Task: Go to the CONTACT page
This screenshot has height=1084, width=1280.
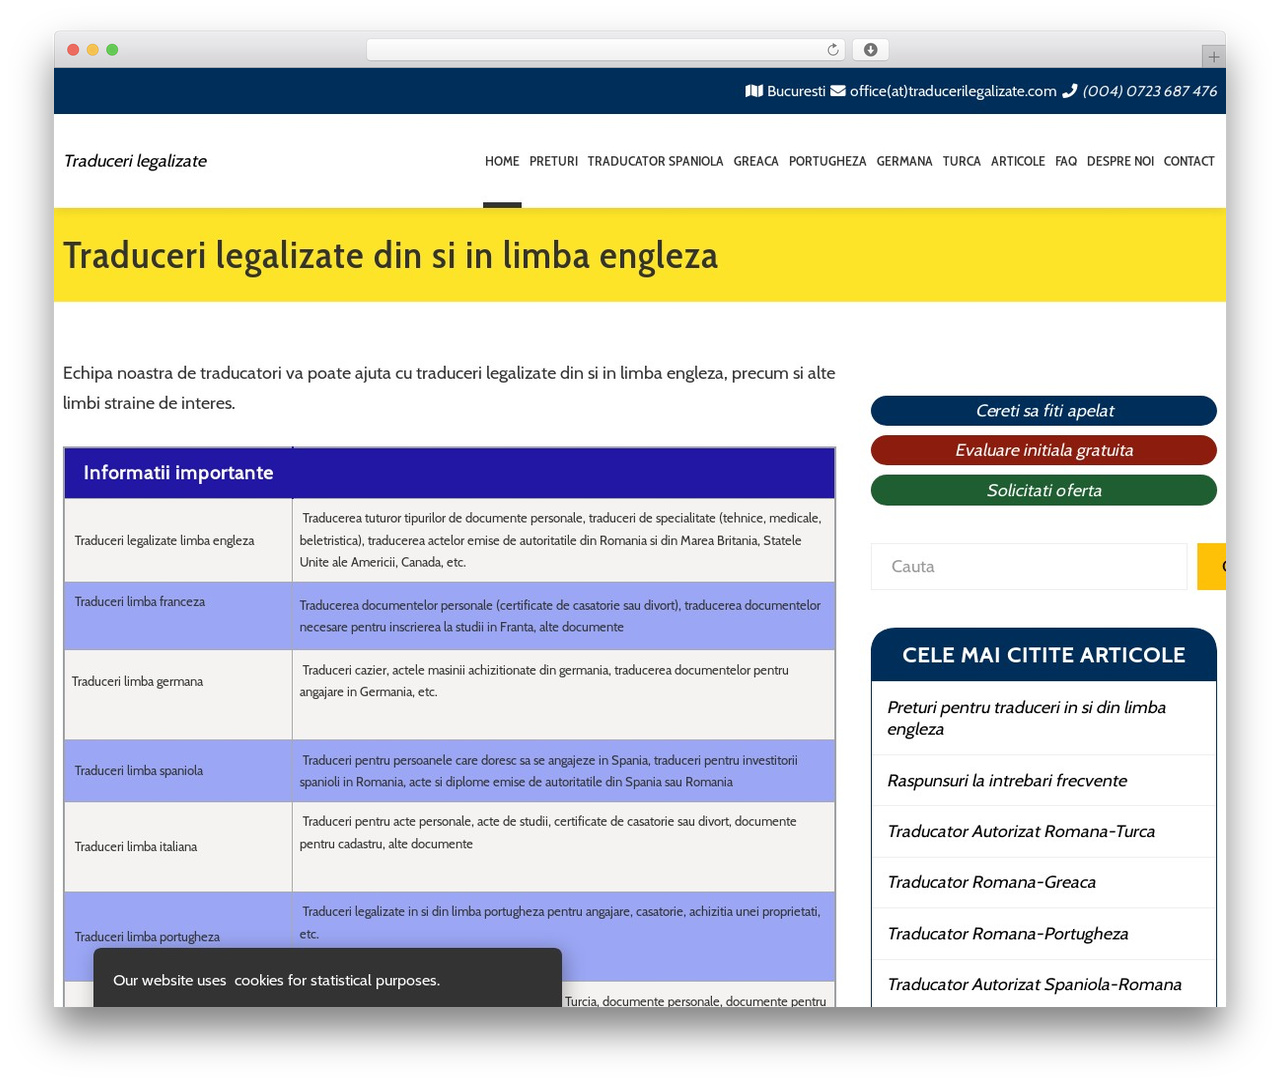Action: (x=1189, y=161)
